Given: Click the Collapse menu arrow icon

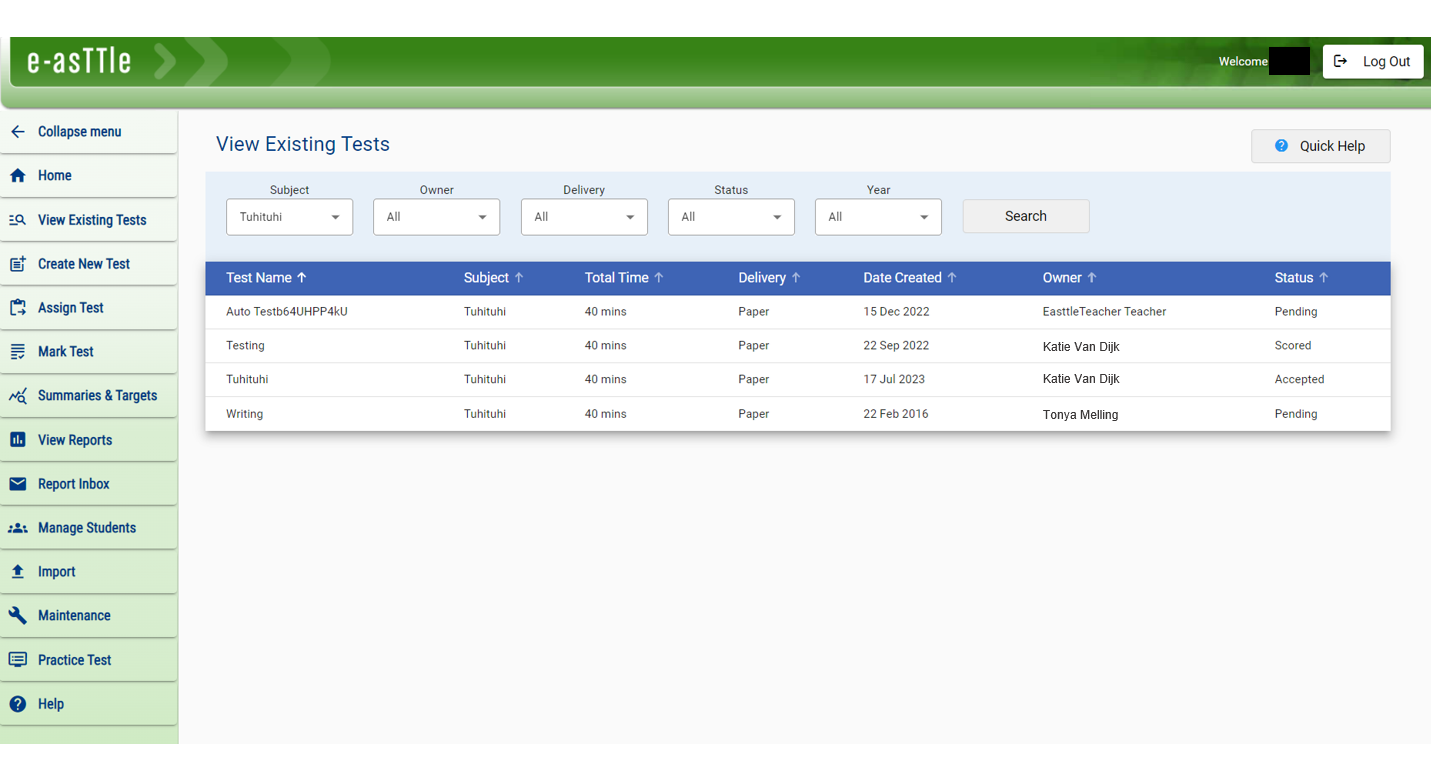Looking at the screenshot, I should coord(17,132).
